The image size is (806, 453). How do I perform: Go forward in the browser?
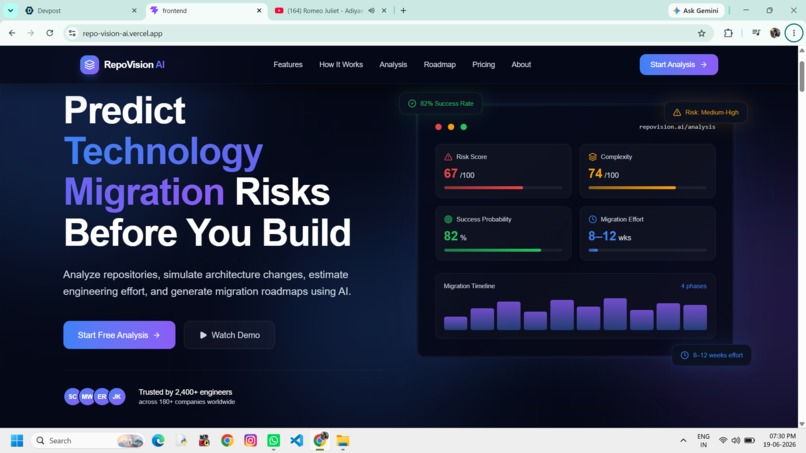31,33
